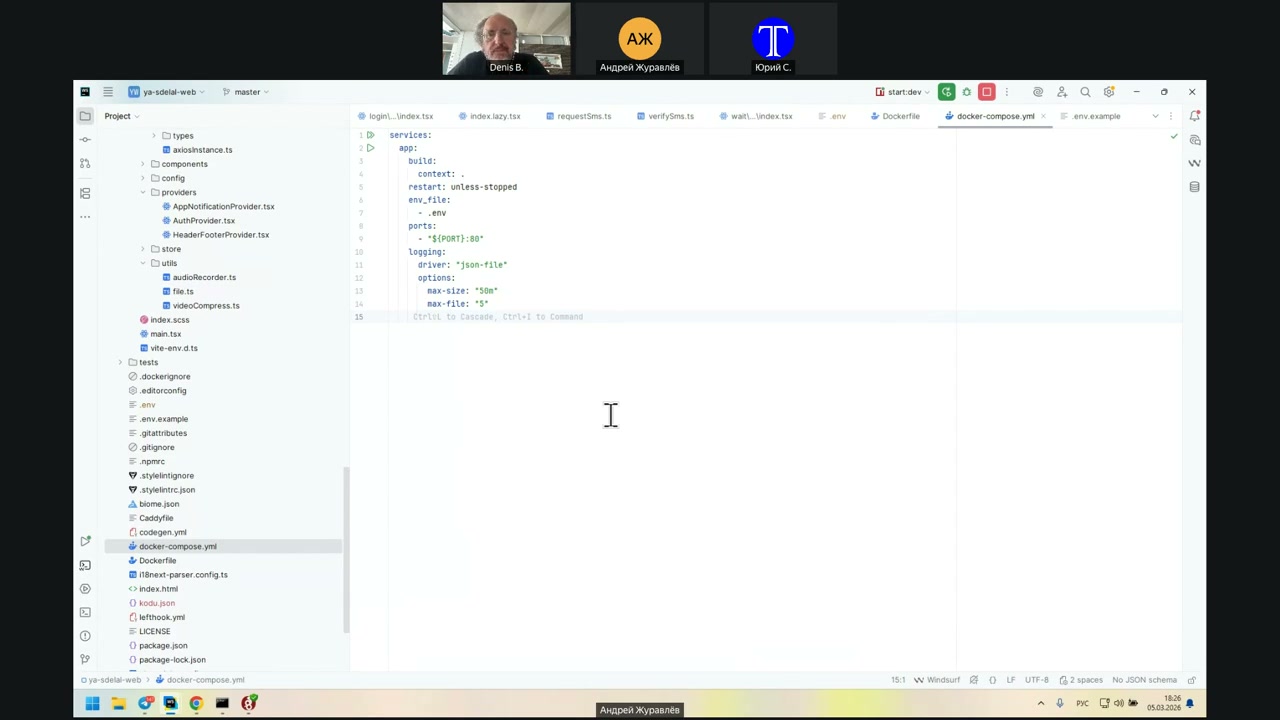This screenshot has height=720, width=1280.
Task: Open the master branch dropdown
Action: point(246,92)
